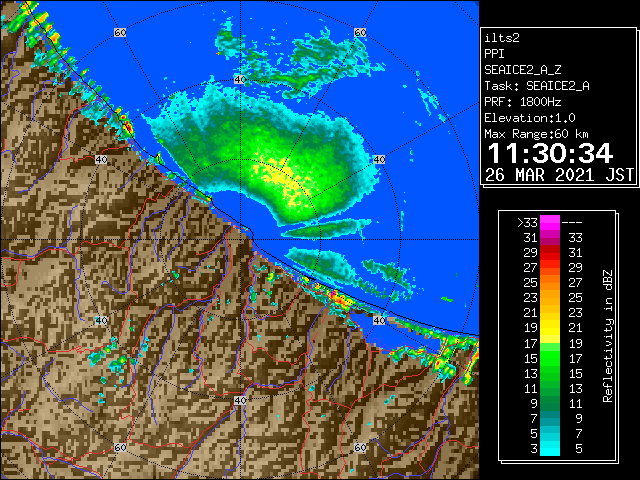Click the 11:30:34 timestamp

550,154
